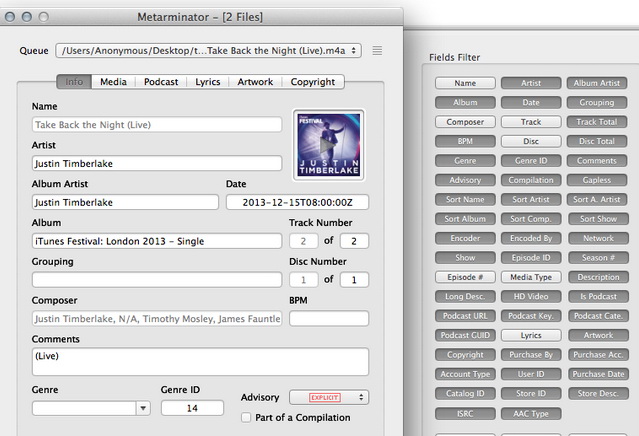Click the Comments text area
Viewport: 639px width, 436px height.
201,361
